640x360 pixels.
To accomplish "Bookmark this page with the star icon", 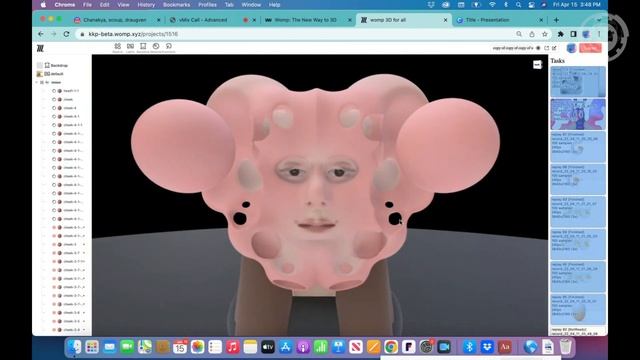I will (x=544, y=34).
